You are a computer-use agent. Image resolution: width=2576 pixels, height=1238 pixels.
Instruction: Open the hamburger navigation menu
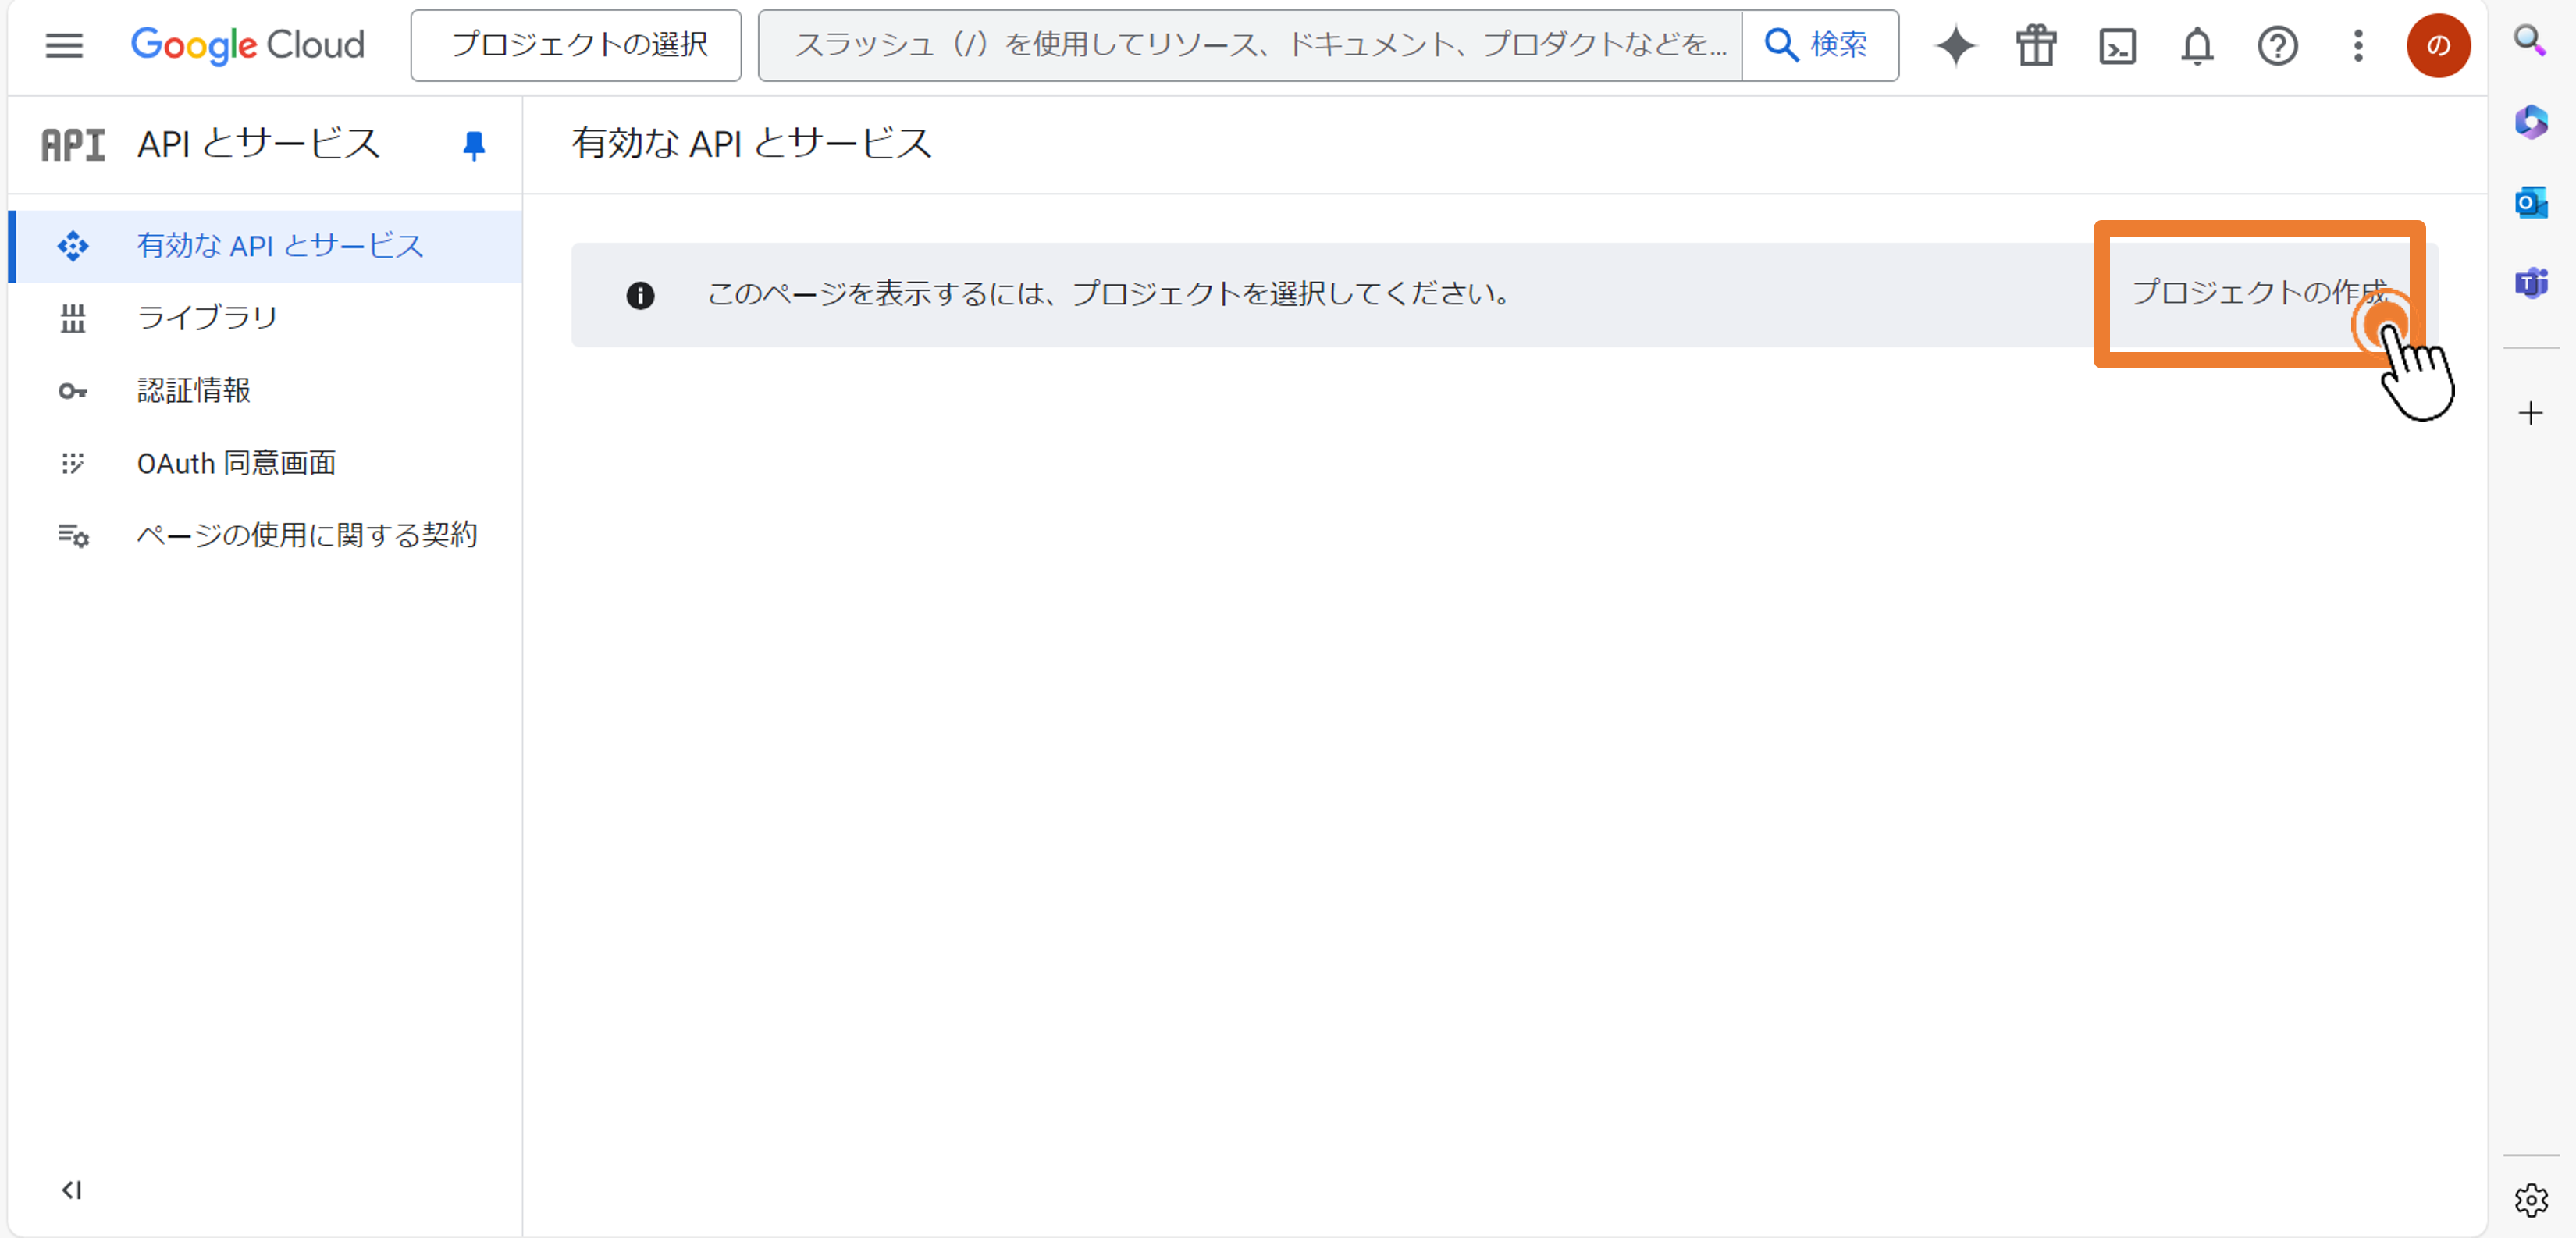[x=64, y=45]
